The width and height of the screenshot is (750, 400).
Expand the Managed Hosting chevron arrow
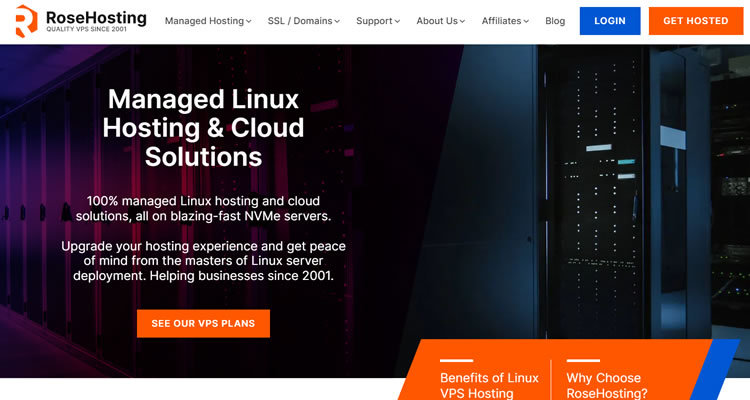(249, 22)
